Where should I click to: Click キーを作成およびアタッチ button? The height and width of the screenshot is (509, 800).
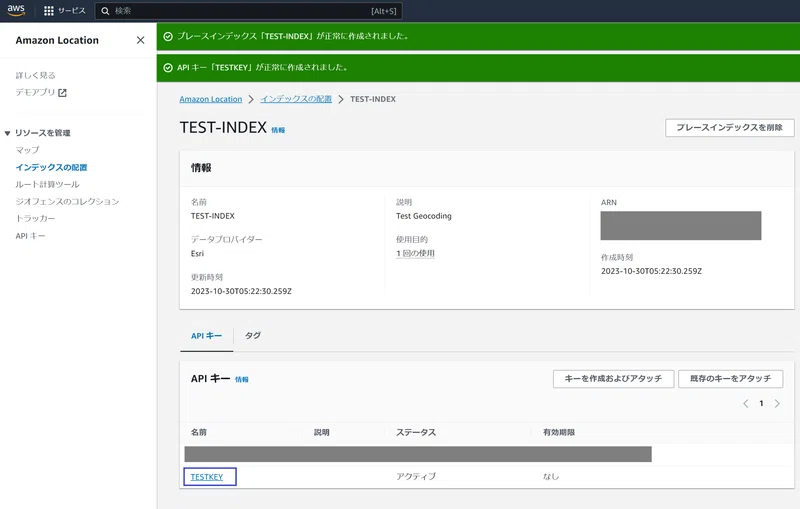tap(613, 378)
